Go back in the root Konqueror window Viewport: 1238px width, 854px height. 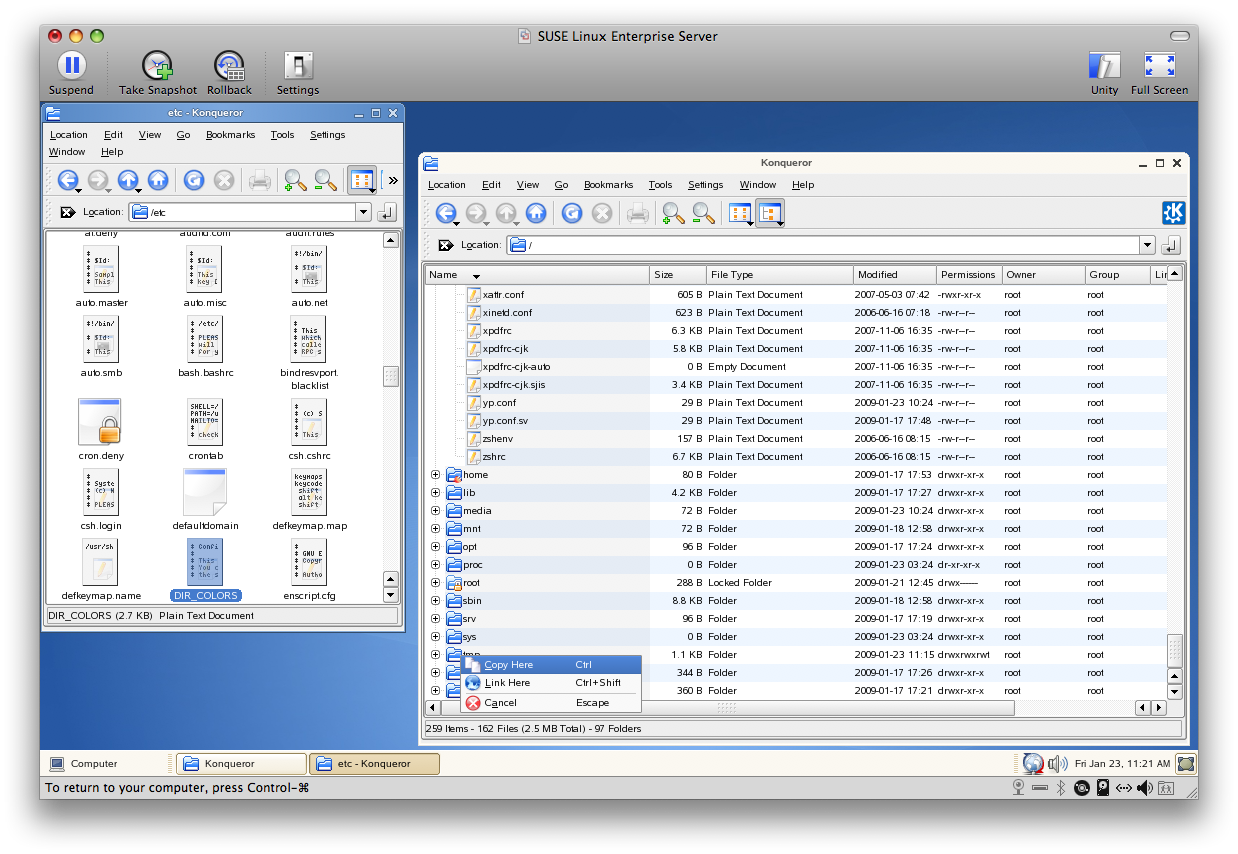point(446,213)
